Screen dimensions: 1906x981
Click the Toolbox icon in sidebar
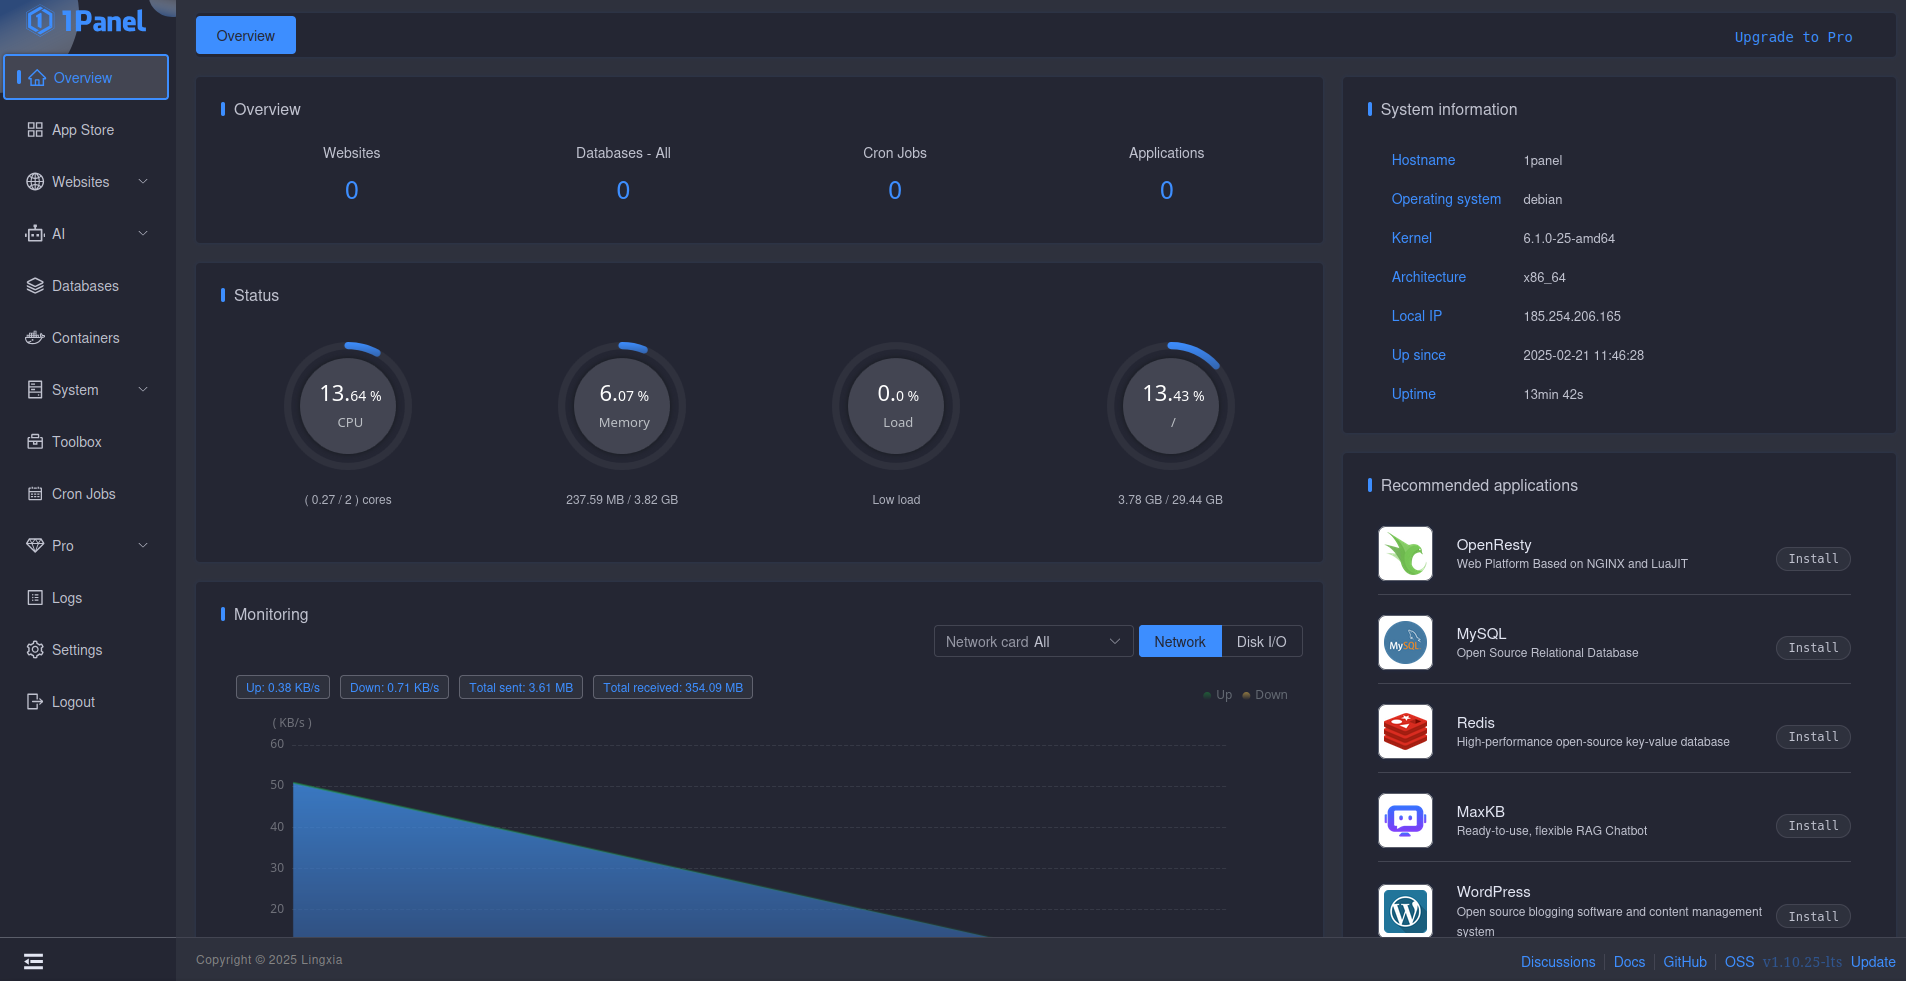tap(35, 442)
